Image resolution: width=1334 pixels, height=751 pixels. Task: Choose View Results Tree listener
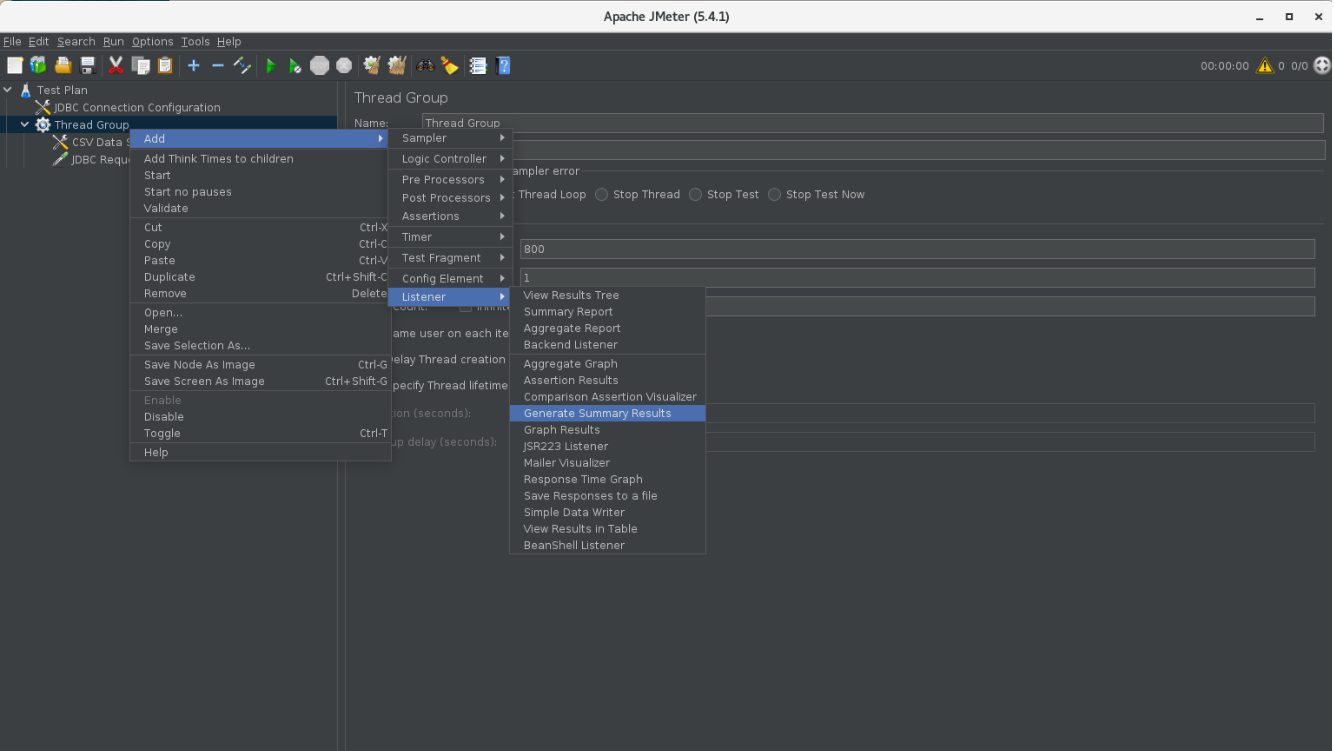(608, 295)
